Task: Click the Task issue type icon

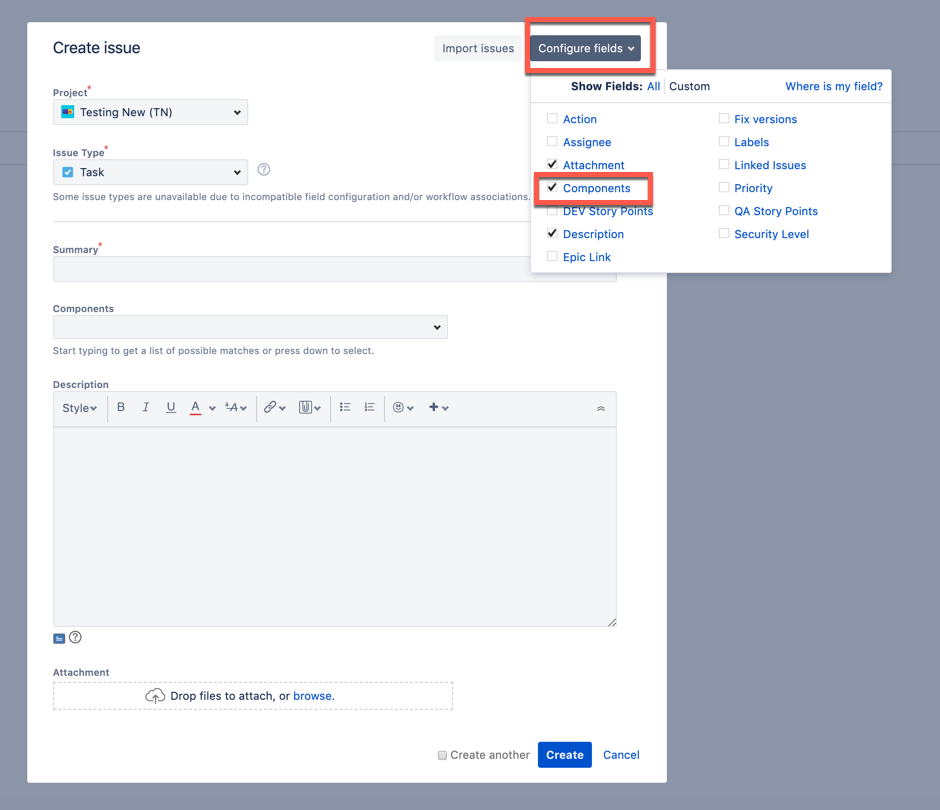Action: point(68,172)
